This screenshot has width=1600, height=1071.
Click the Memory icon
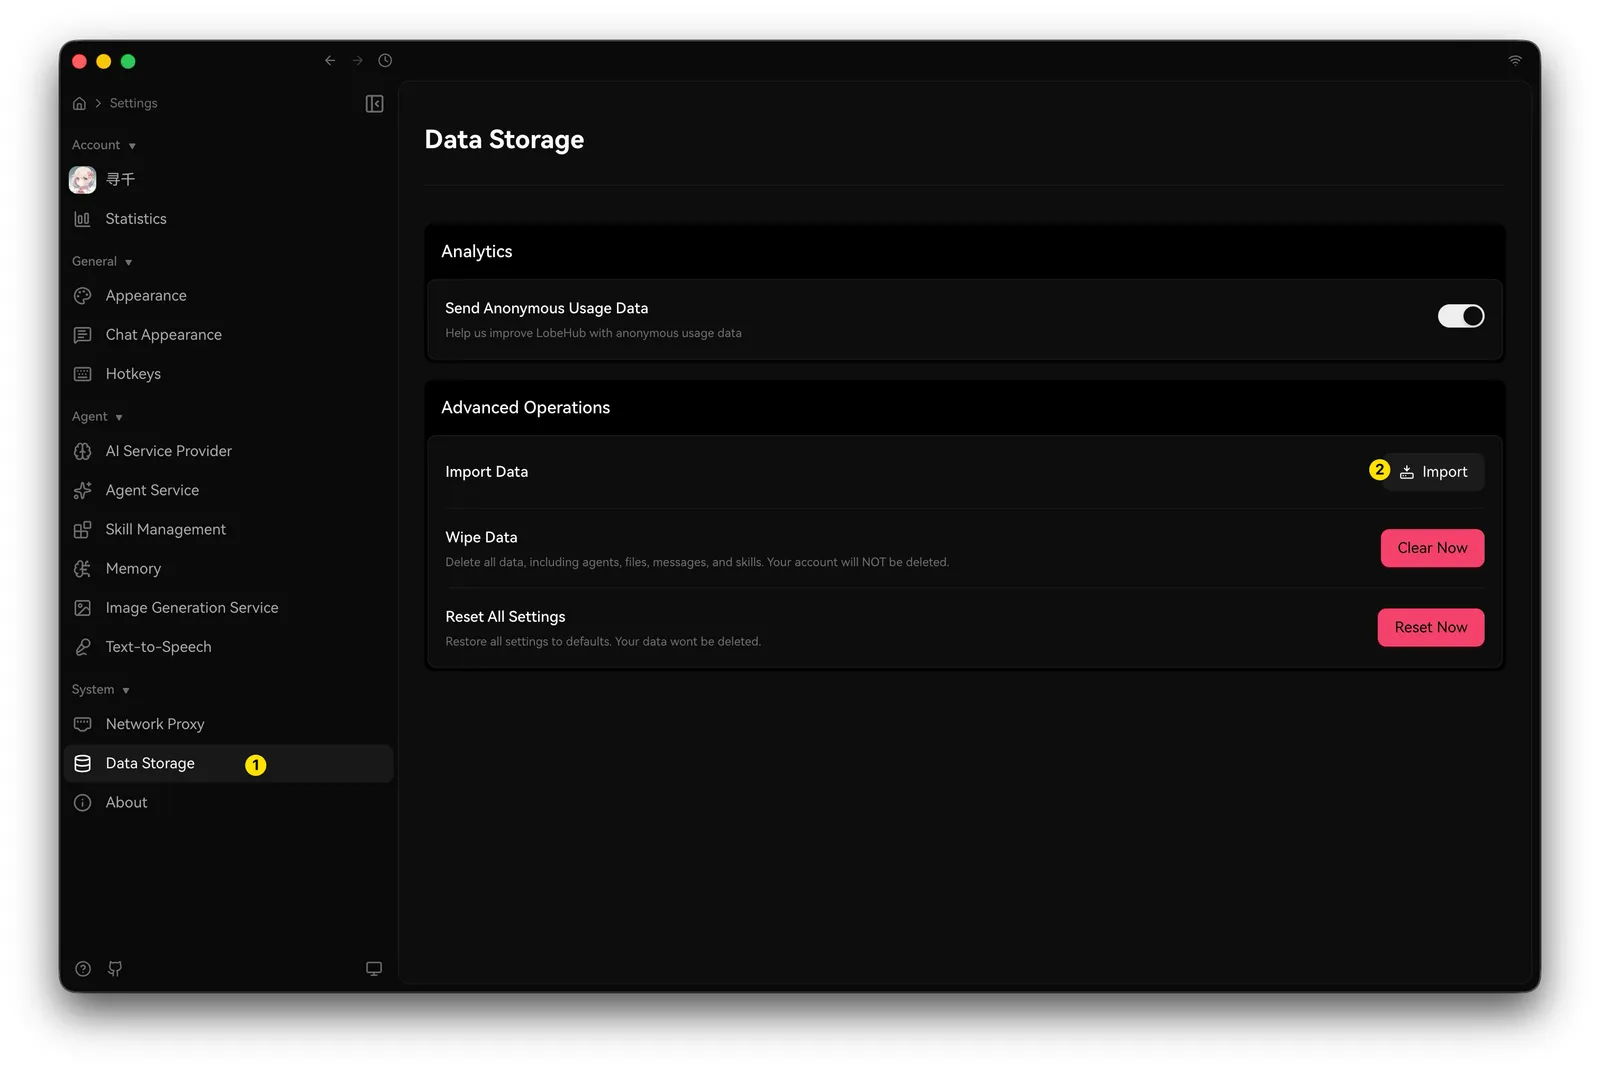click(83, 568)
